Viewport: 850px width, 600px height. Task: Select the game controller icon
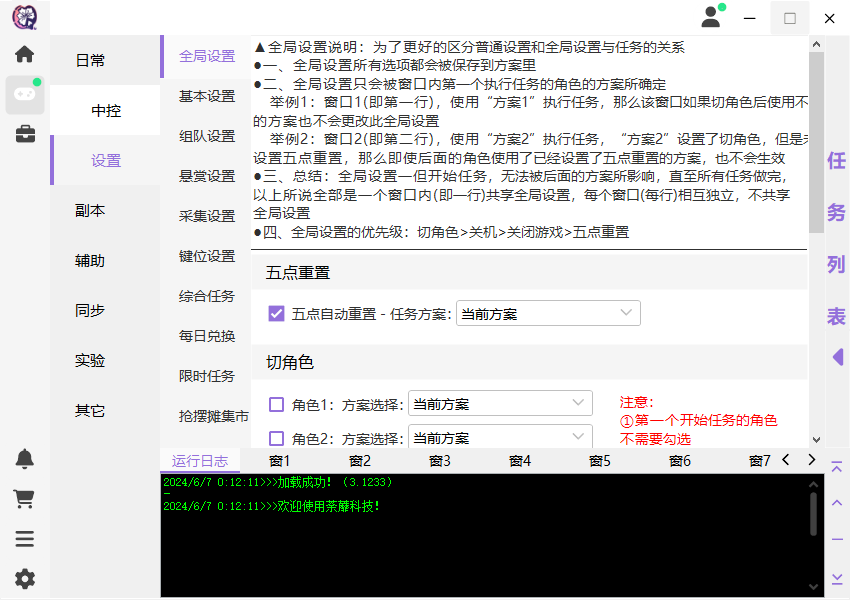[24, 94]
